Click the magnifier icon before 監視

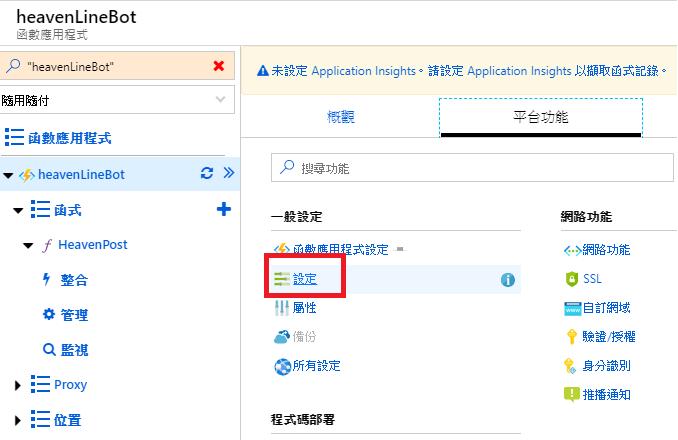click(x=49, y=349)
